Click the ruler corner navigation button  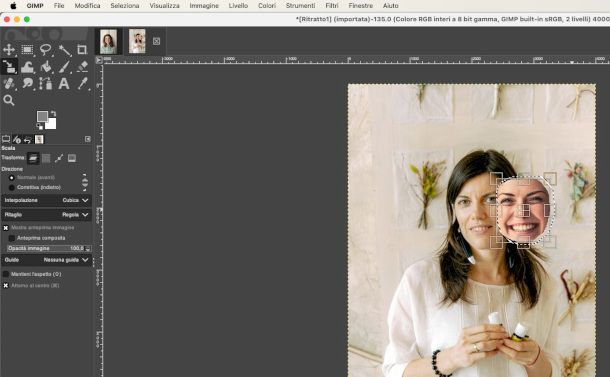pos(99,60)
